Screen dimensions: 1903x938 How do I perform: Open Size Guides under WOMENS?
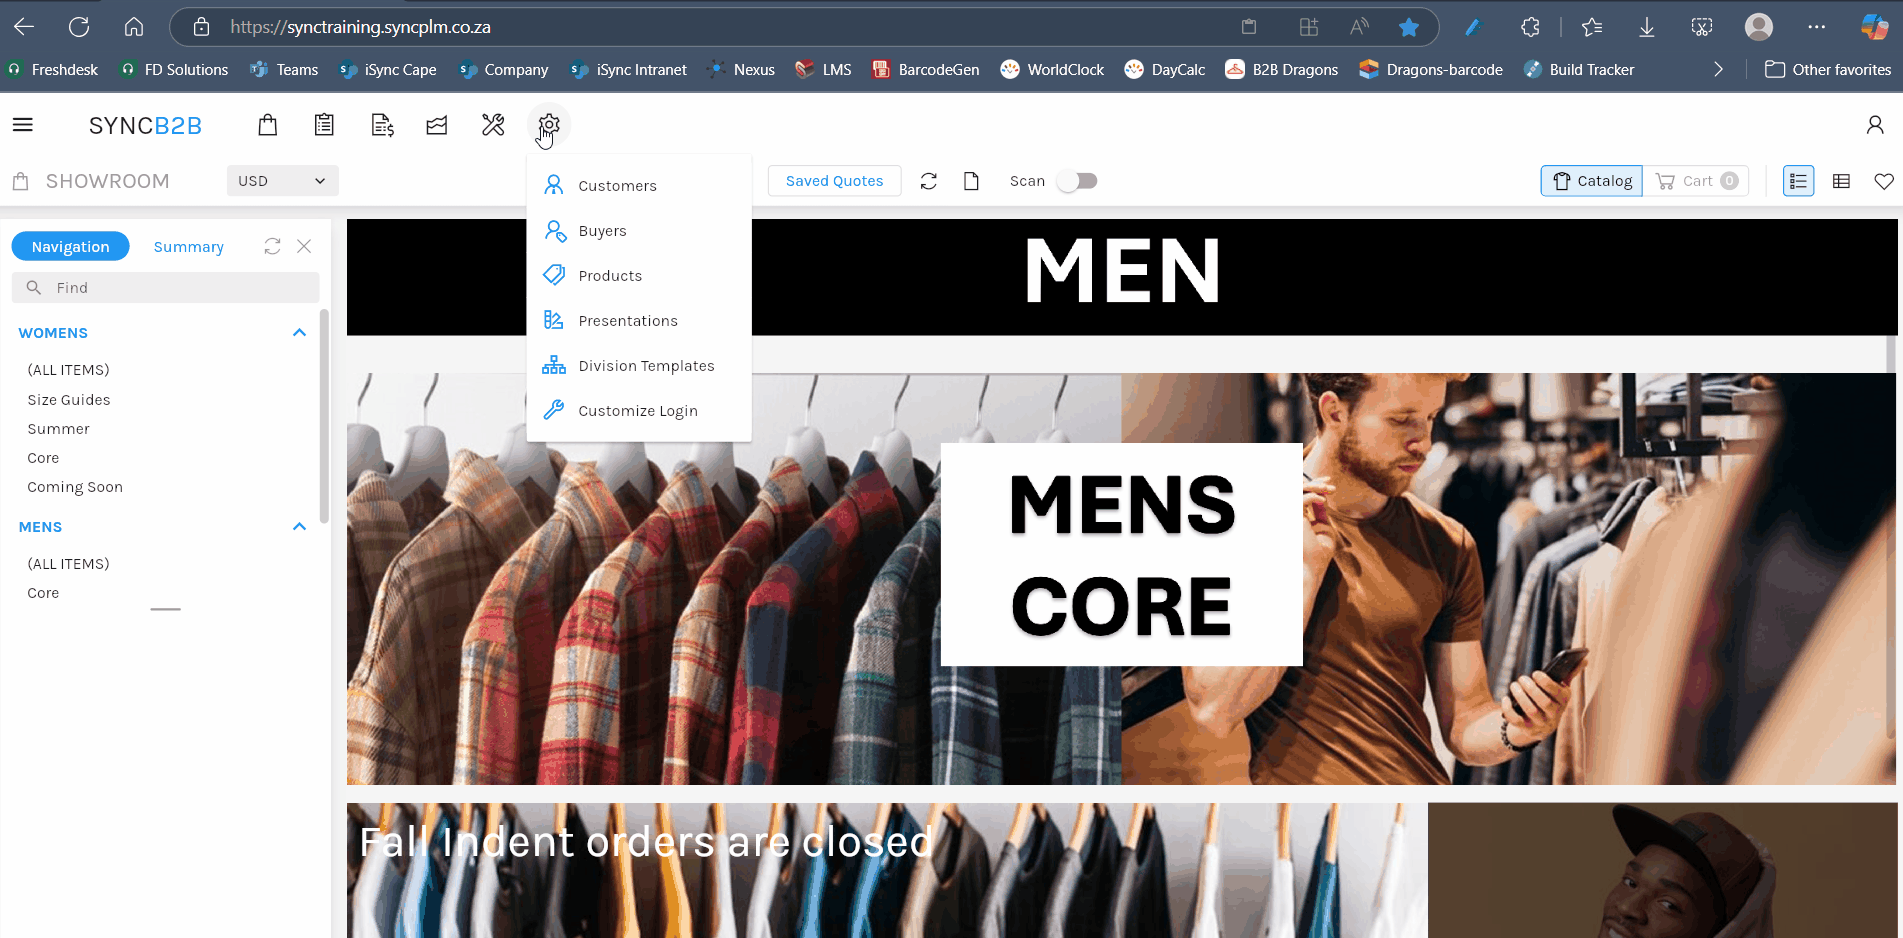point(69,400)
